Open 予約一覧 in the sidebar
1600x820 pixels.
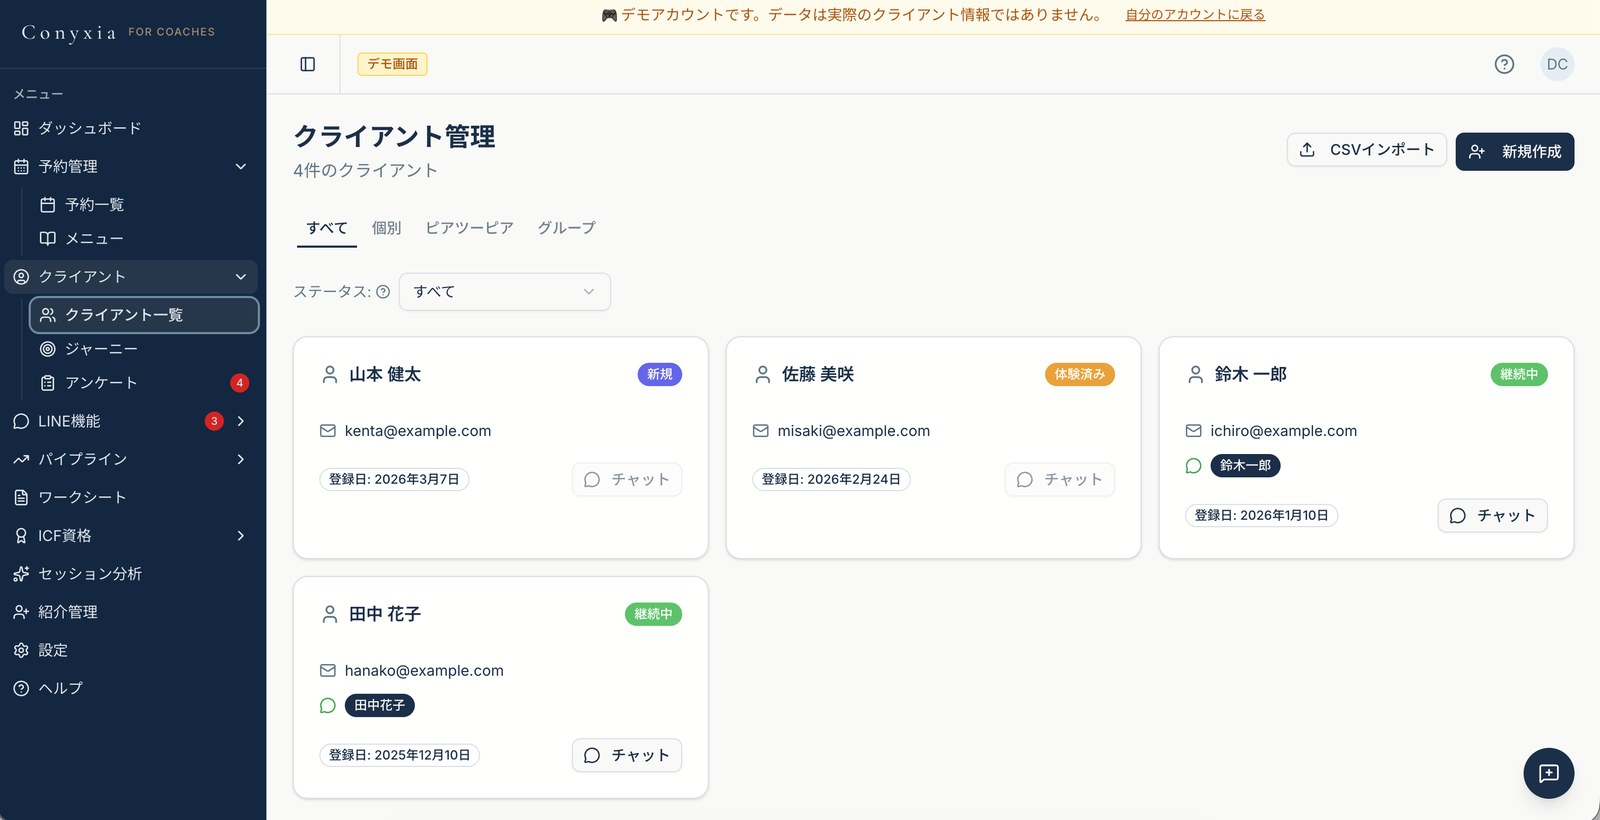tap(144, 205)
